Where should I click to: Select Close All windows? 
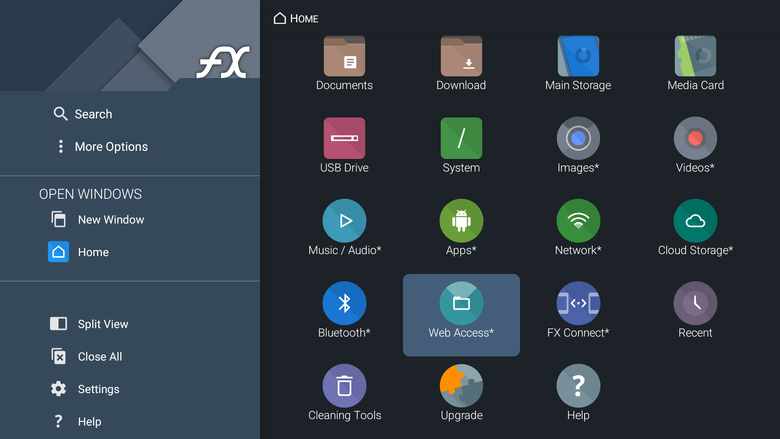[86, 356]
